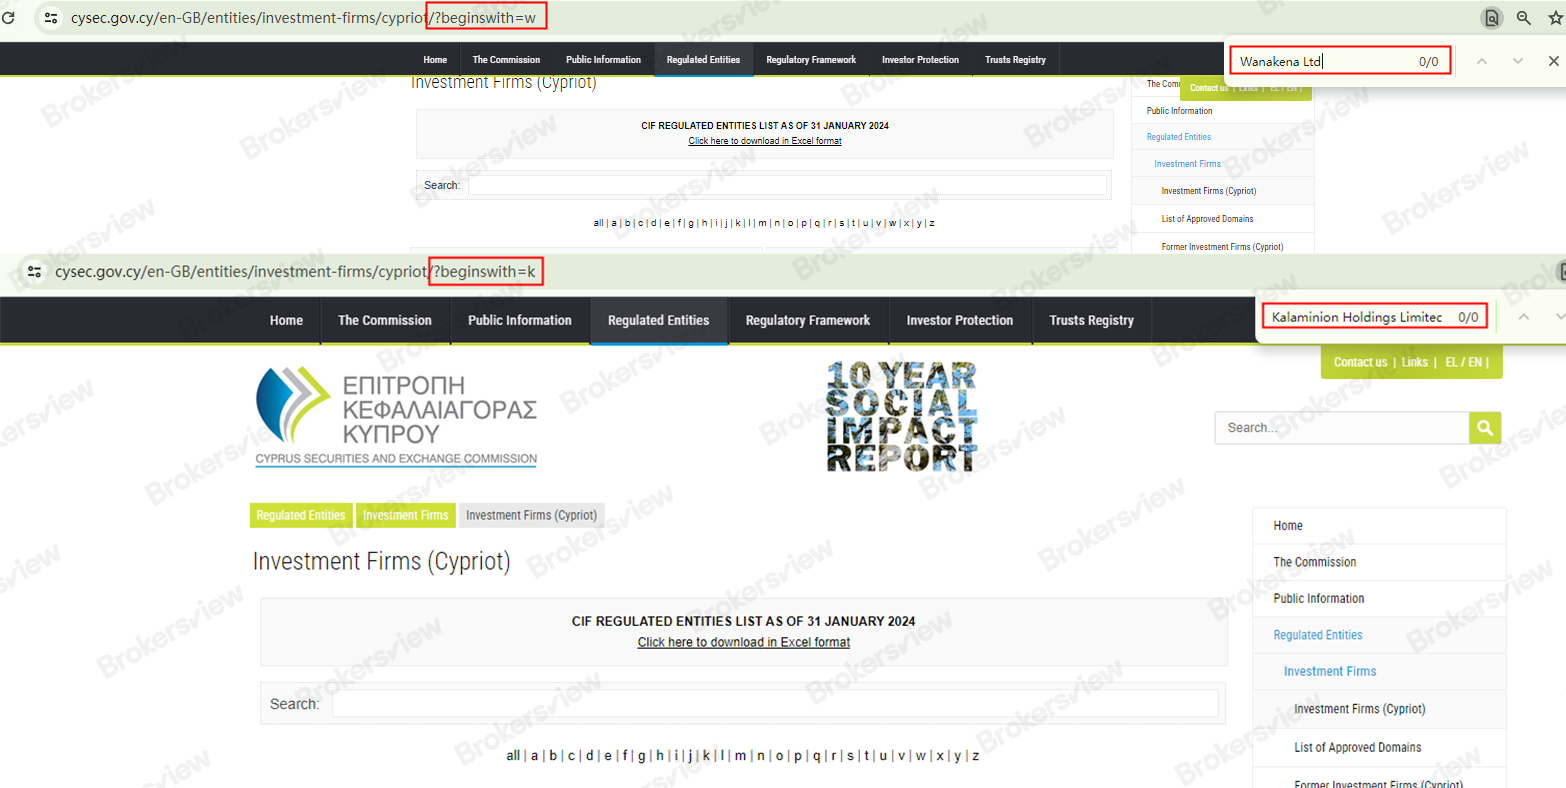This screenshot has height=788, width=1566.
Task: Open Trusts Registry in upper navigation bar
Action: pos(1015,60)
